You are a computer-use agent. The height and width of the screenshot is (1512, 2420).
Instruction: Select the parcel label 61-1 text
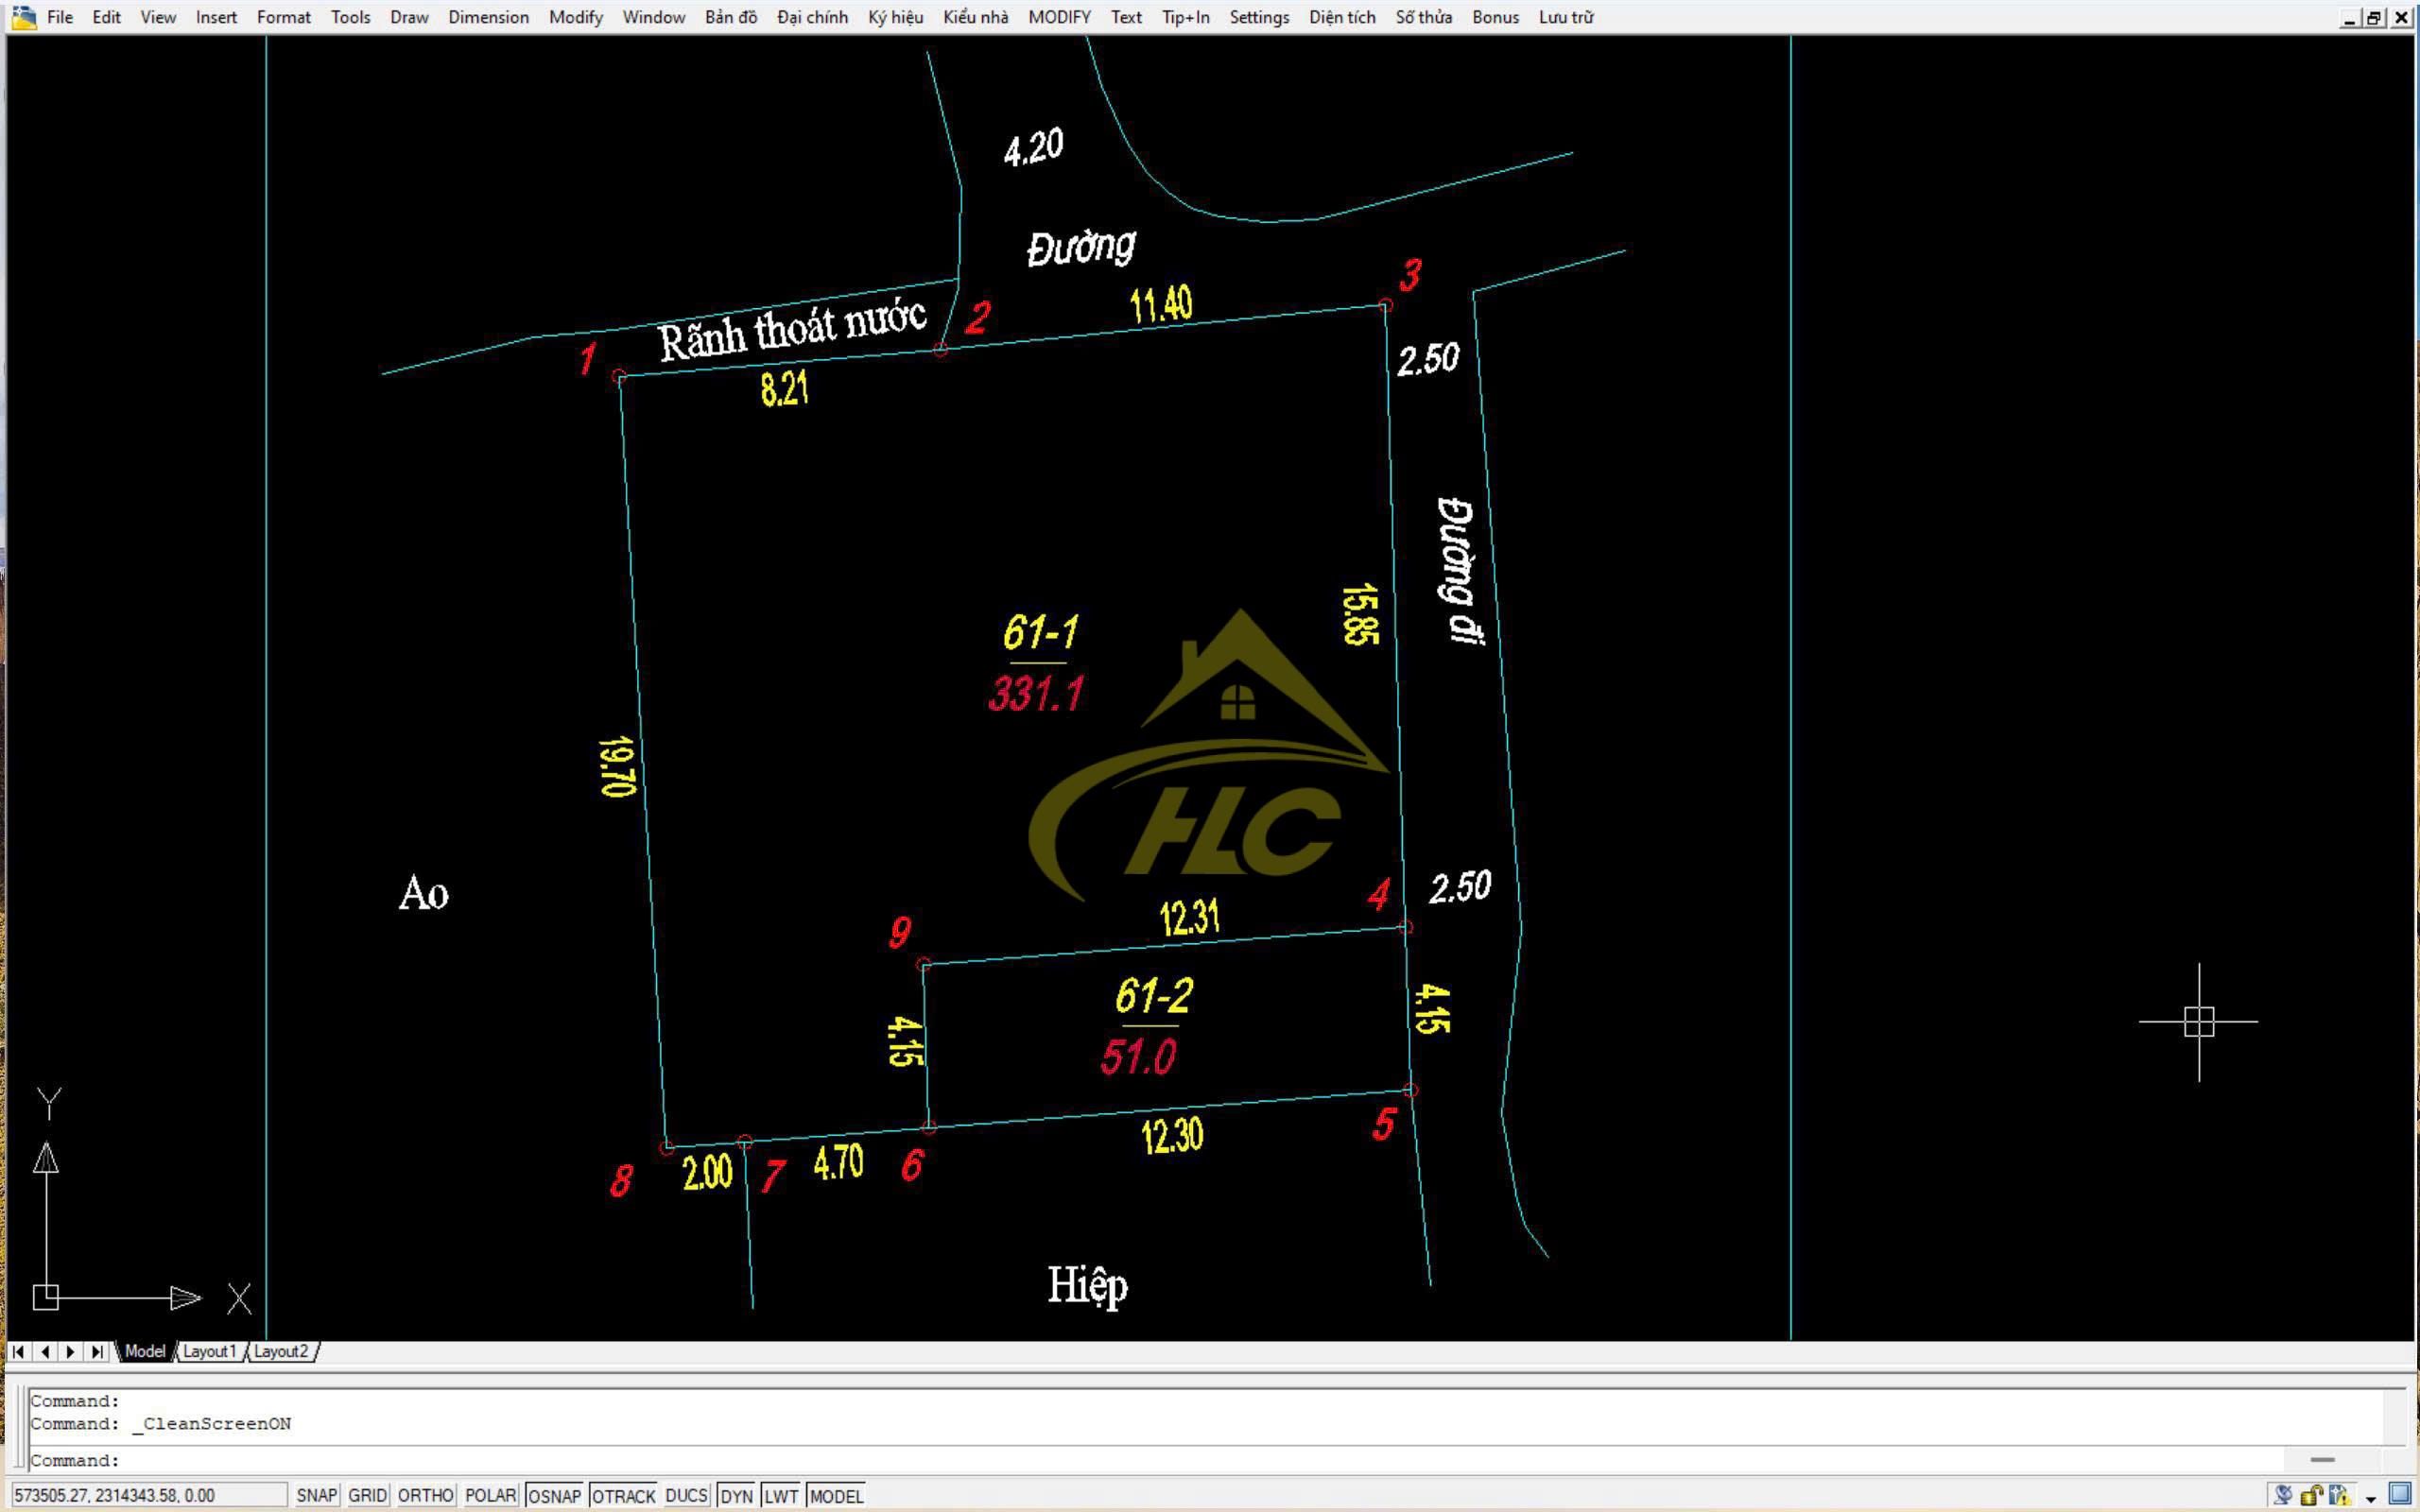[x=1040, y=632]
